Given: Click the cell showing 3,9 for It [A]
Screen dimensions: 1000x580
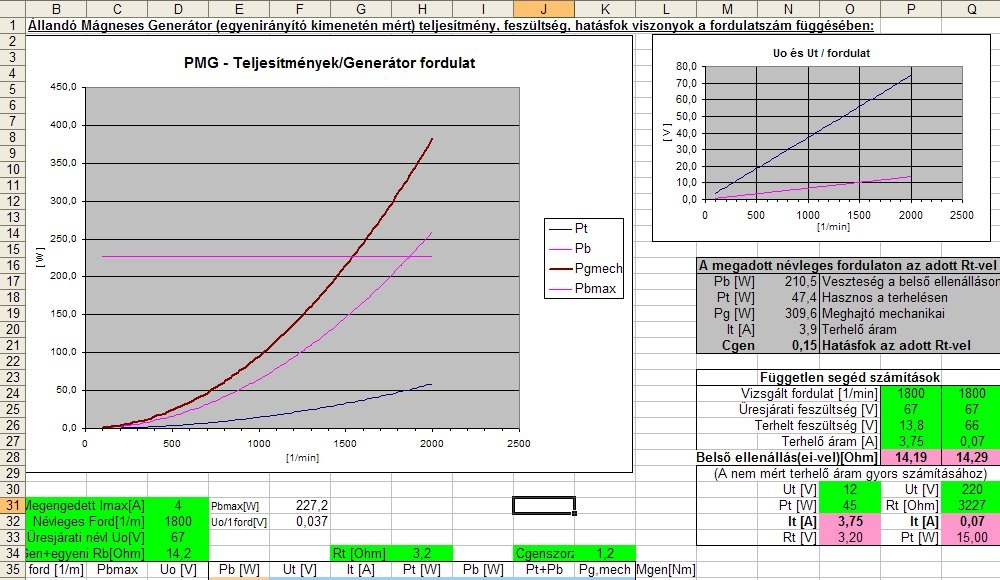Looking at the screenshot, I should point(788,329).
